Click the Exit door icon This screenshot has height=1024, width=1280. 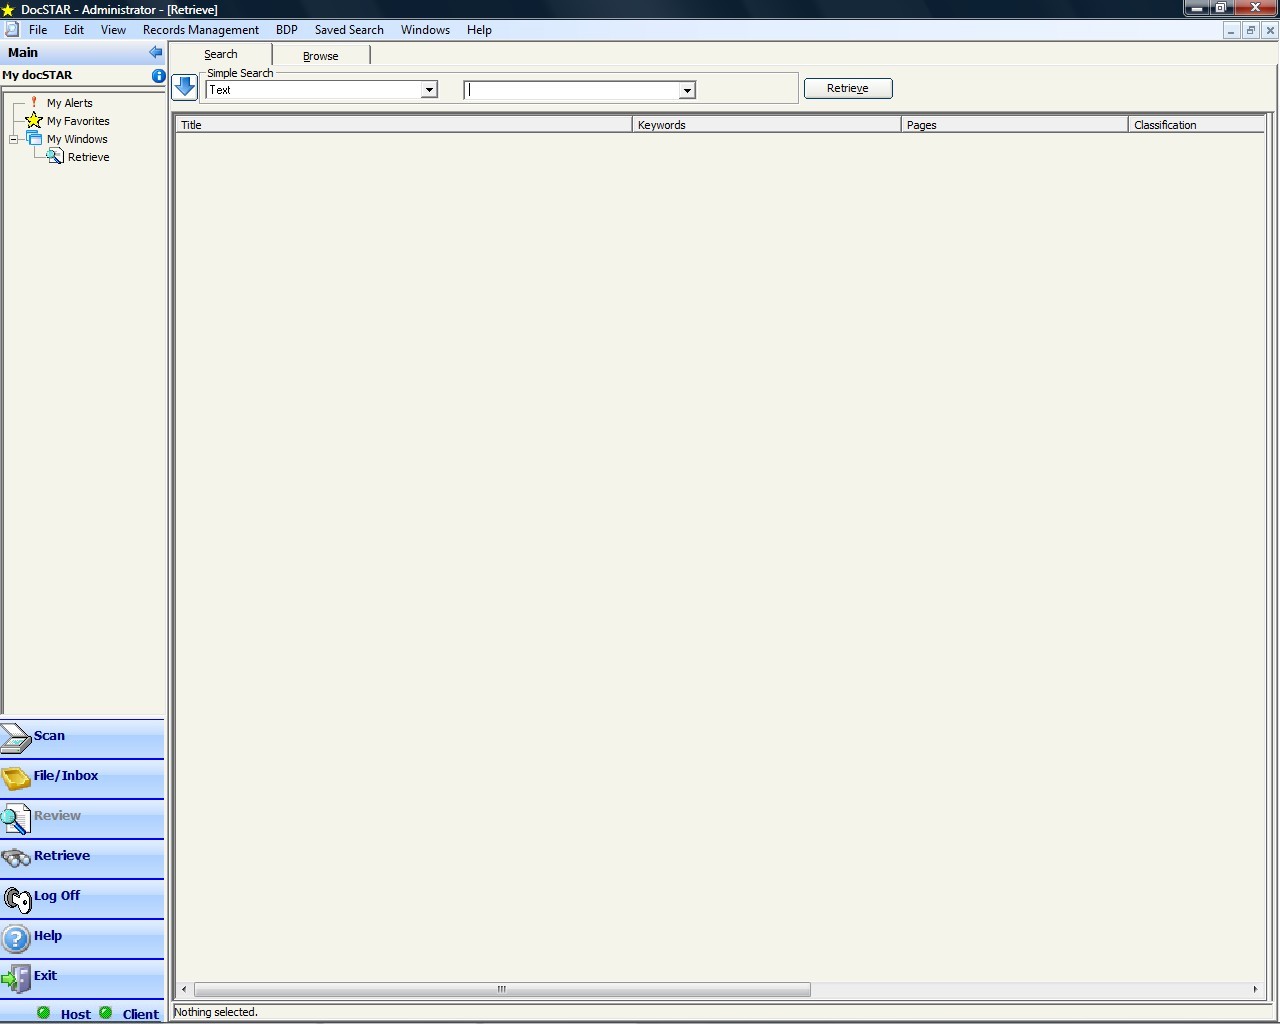tap(16, 978)
